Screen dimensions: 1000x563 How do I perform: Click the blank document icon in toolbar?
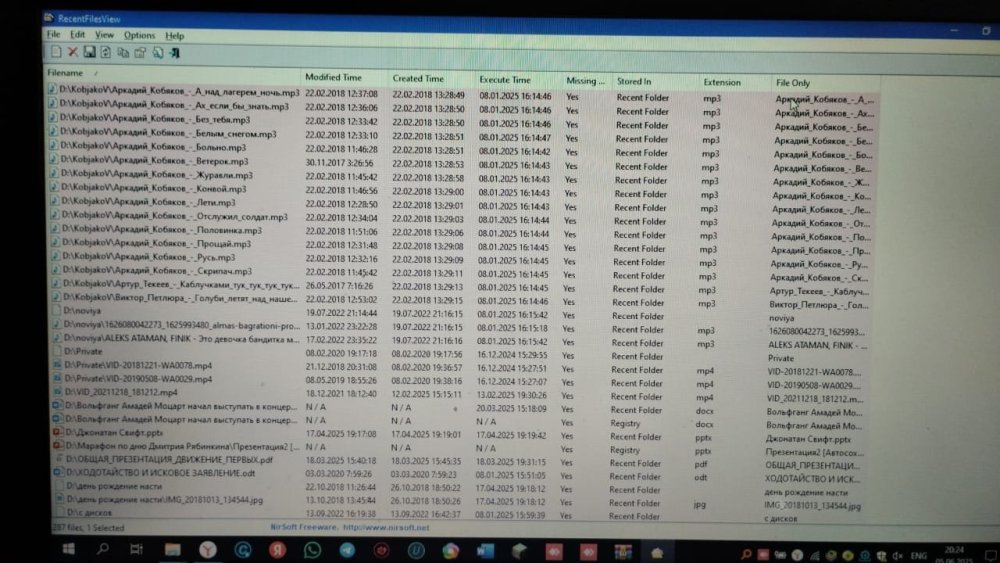pyautogui.click(x=56, y=52)
